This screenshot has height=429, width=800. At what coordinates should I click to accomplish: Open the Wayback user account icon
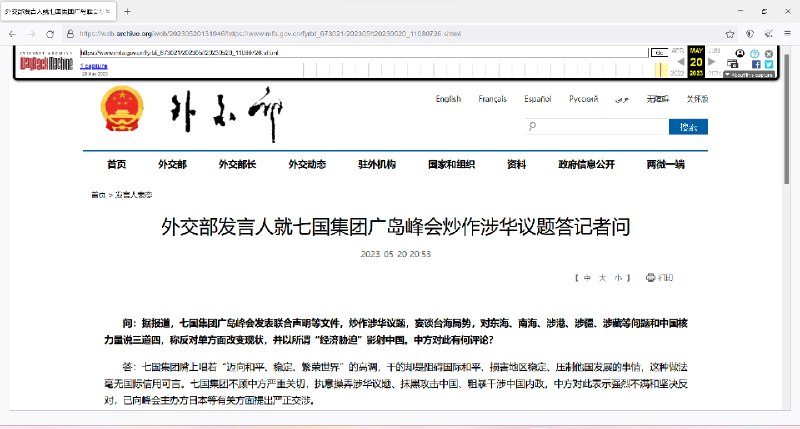pyautogui.click(x=740, y=53)
